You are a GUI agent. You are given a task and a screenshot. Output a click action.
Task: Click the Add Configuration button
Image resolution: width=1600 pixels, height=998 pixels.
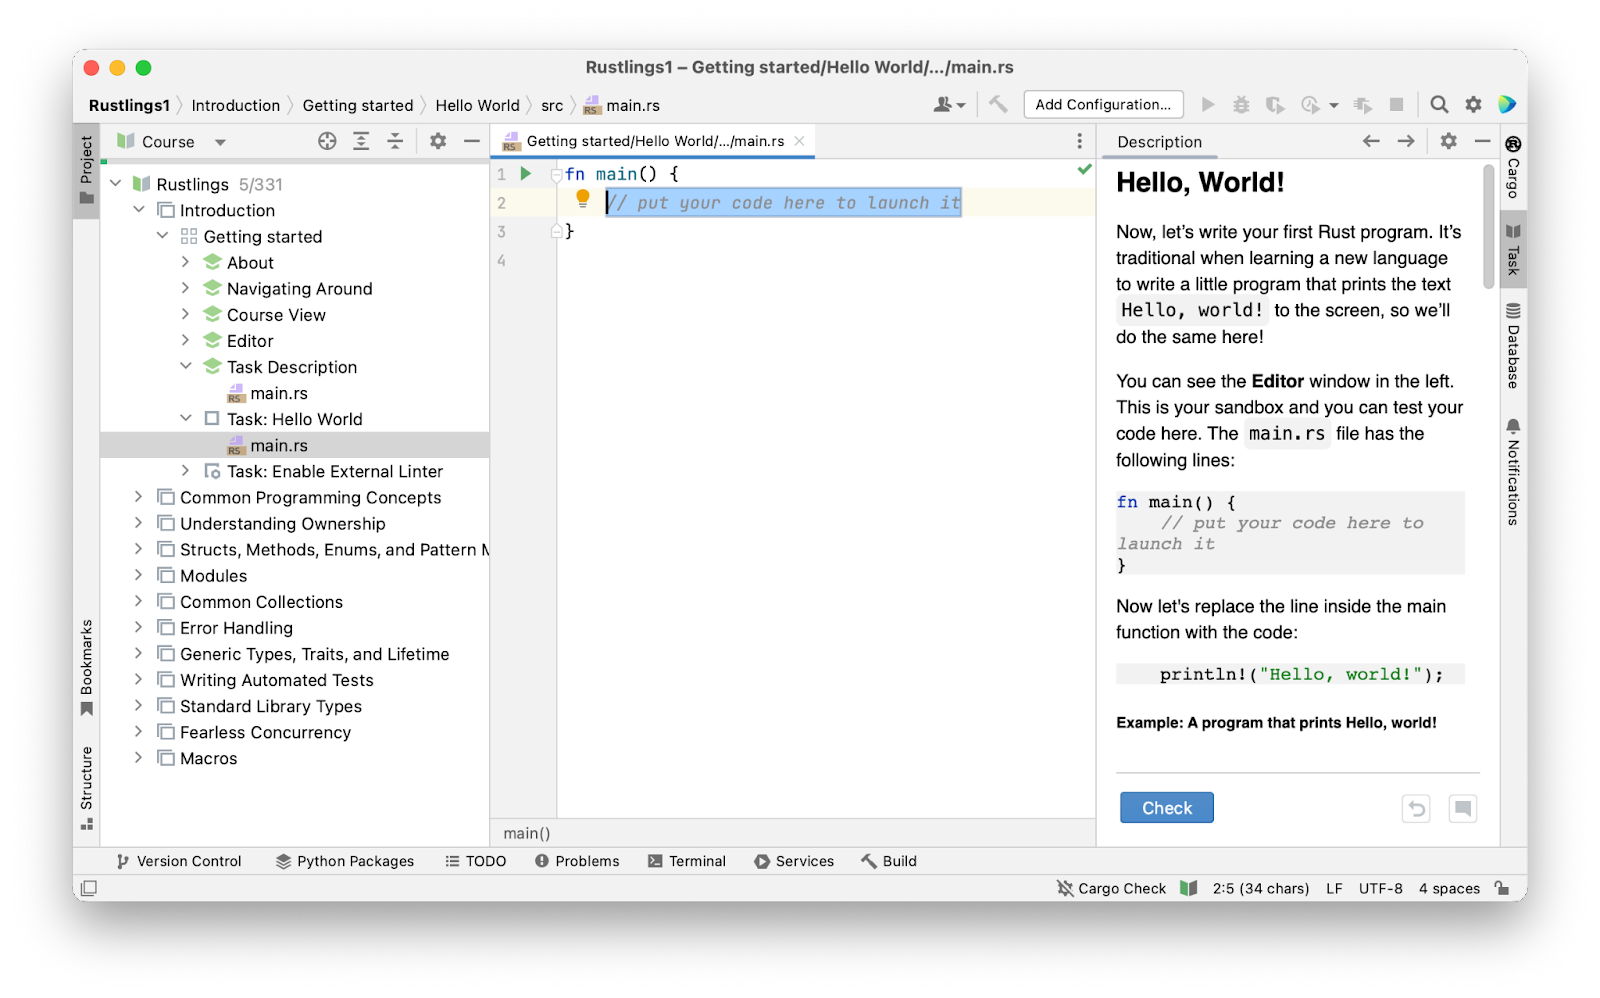point(1103,105)
